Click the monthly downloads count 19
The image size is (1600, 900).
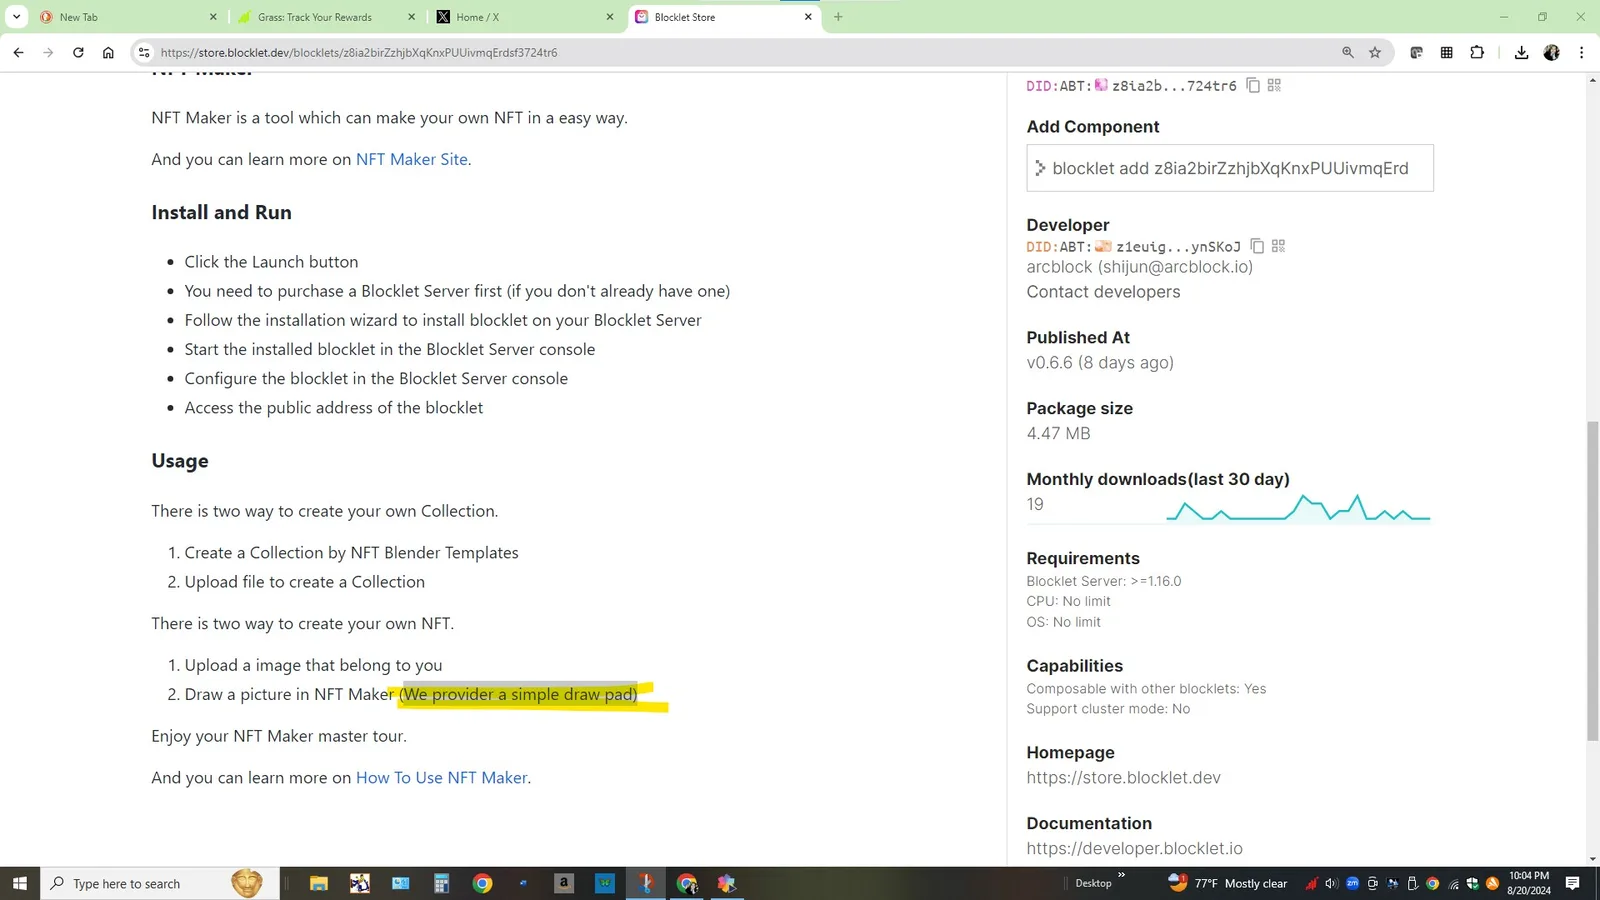(x=1035, y=504)
